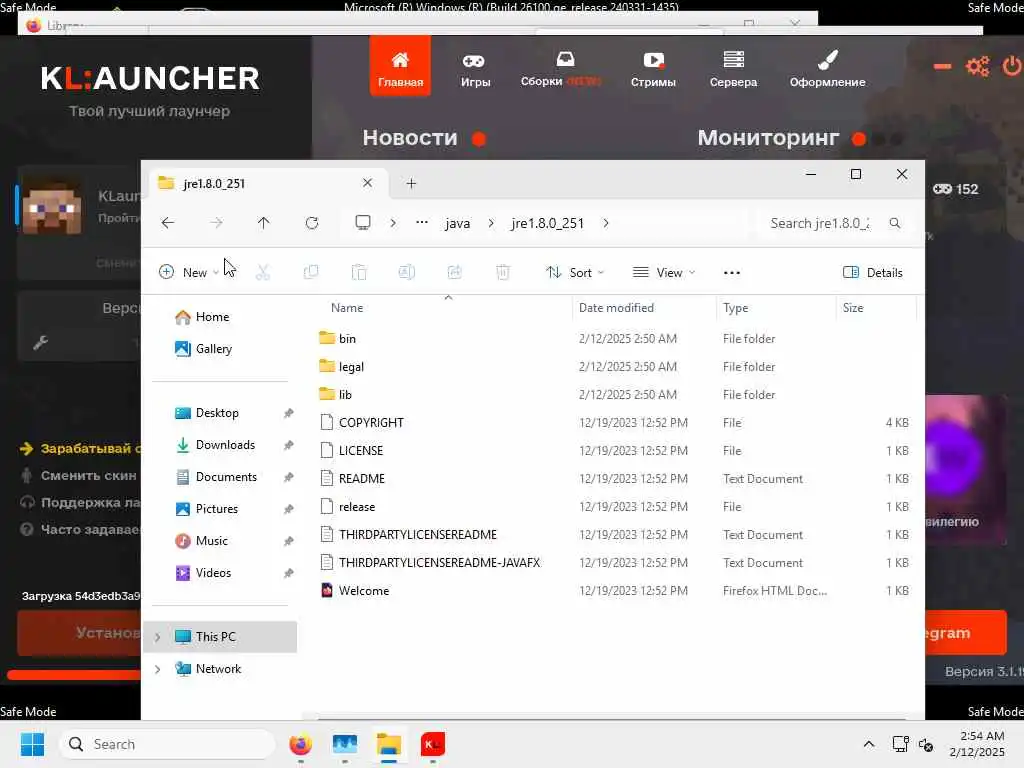Open the Сервера servers tab in KLauncher

(x=733, y=70)
